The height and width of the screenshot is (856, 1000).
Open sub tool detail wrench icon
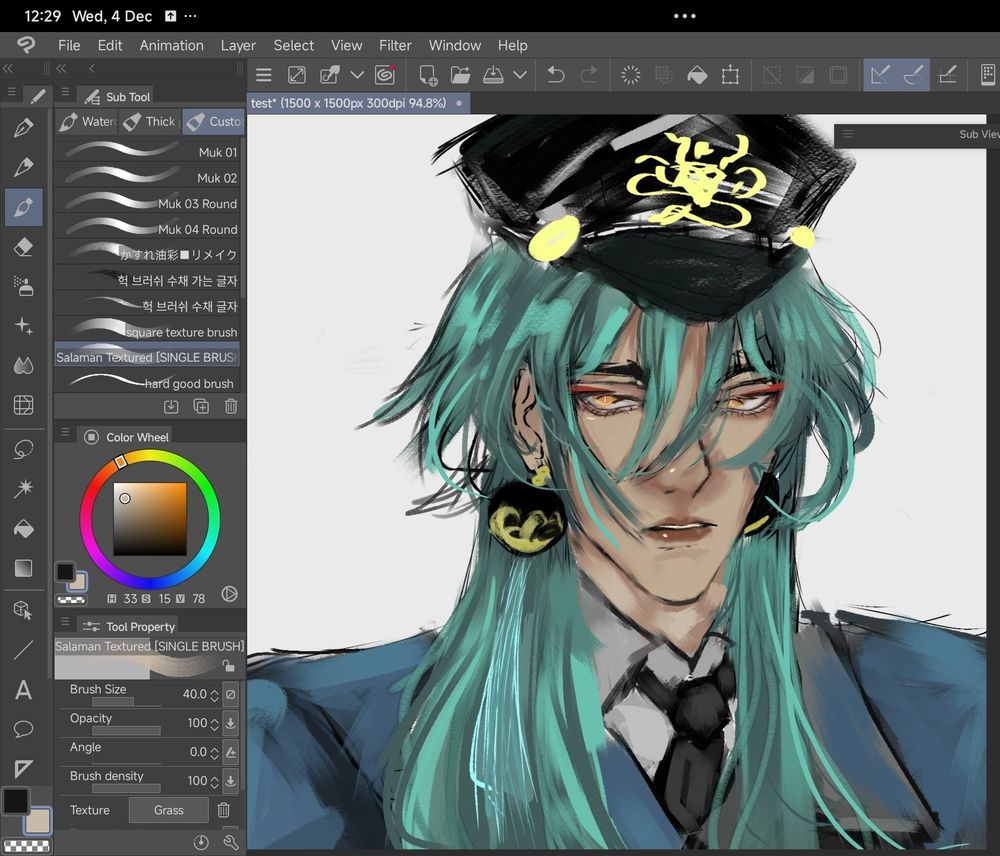click(231, 842)
